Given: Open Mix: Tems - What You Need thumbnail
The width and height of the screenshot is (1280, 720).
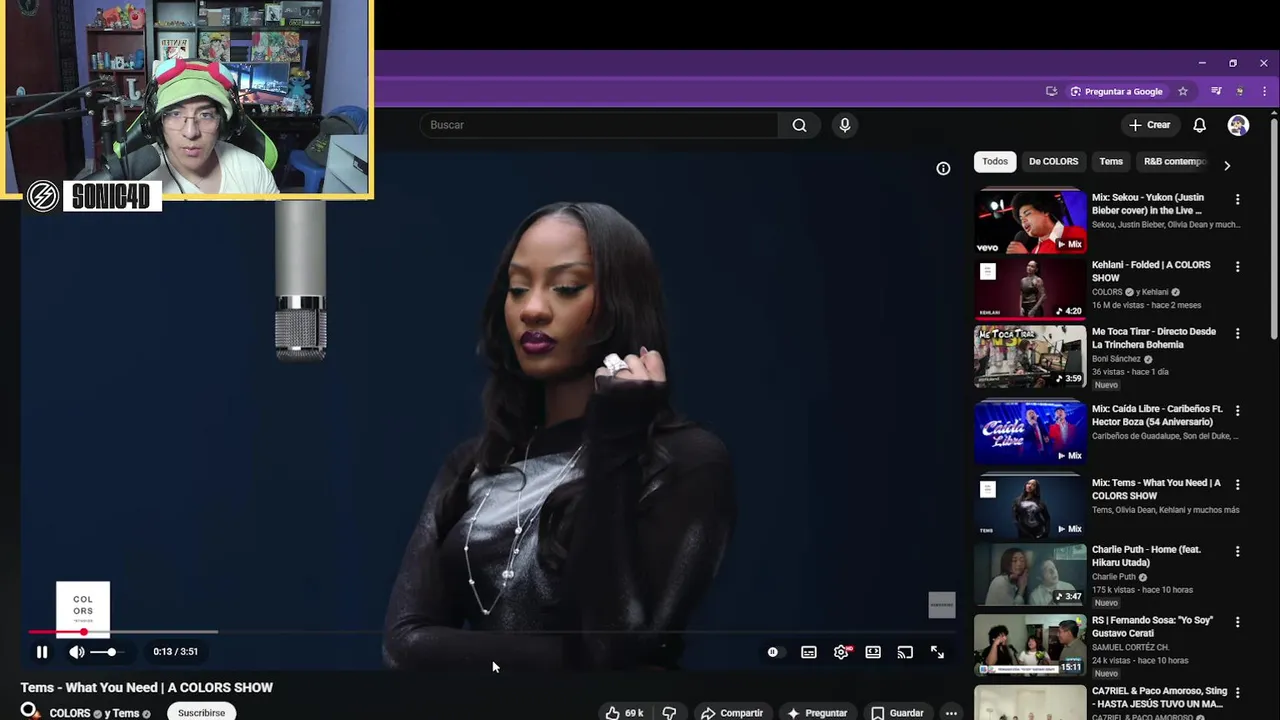Looking at the screenshot, I should coord(1030,506).
